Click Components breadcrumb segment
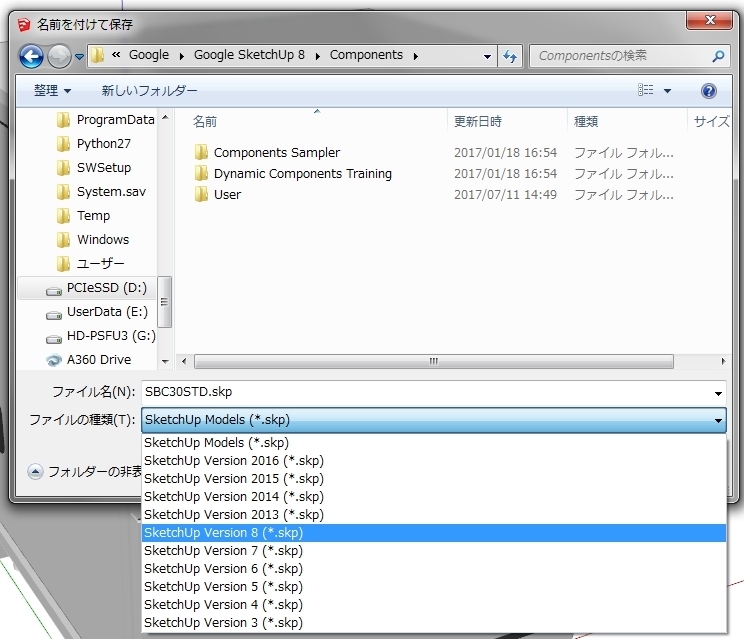This screenshot has width=744, height=639. [366, 55]
